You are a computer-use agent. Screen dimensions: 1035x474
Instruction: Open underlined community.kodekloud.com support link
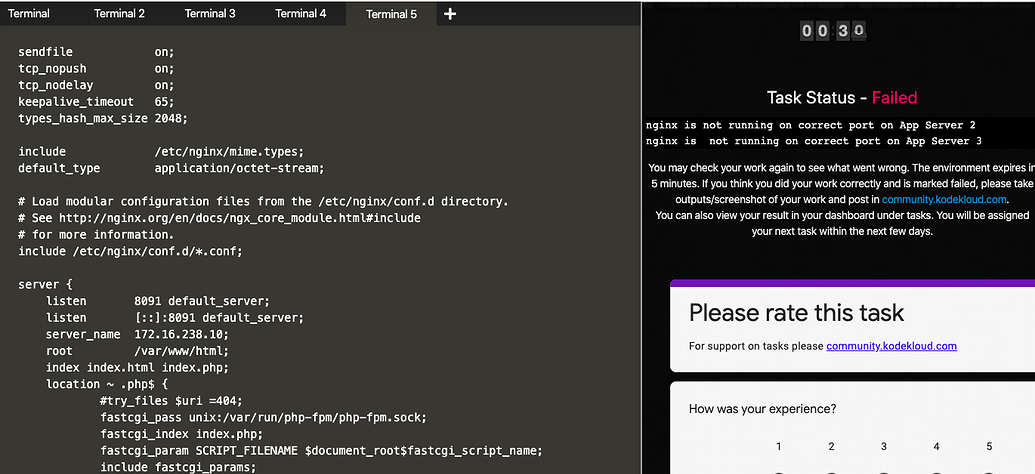coord(891,346)
